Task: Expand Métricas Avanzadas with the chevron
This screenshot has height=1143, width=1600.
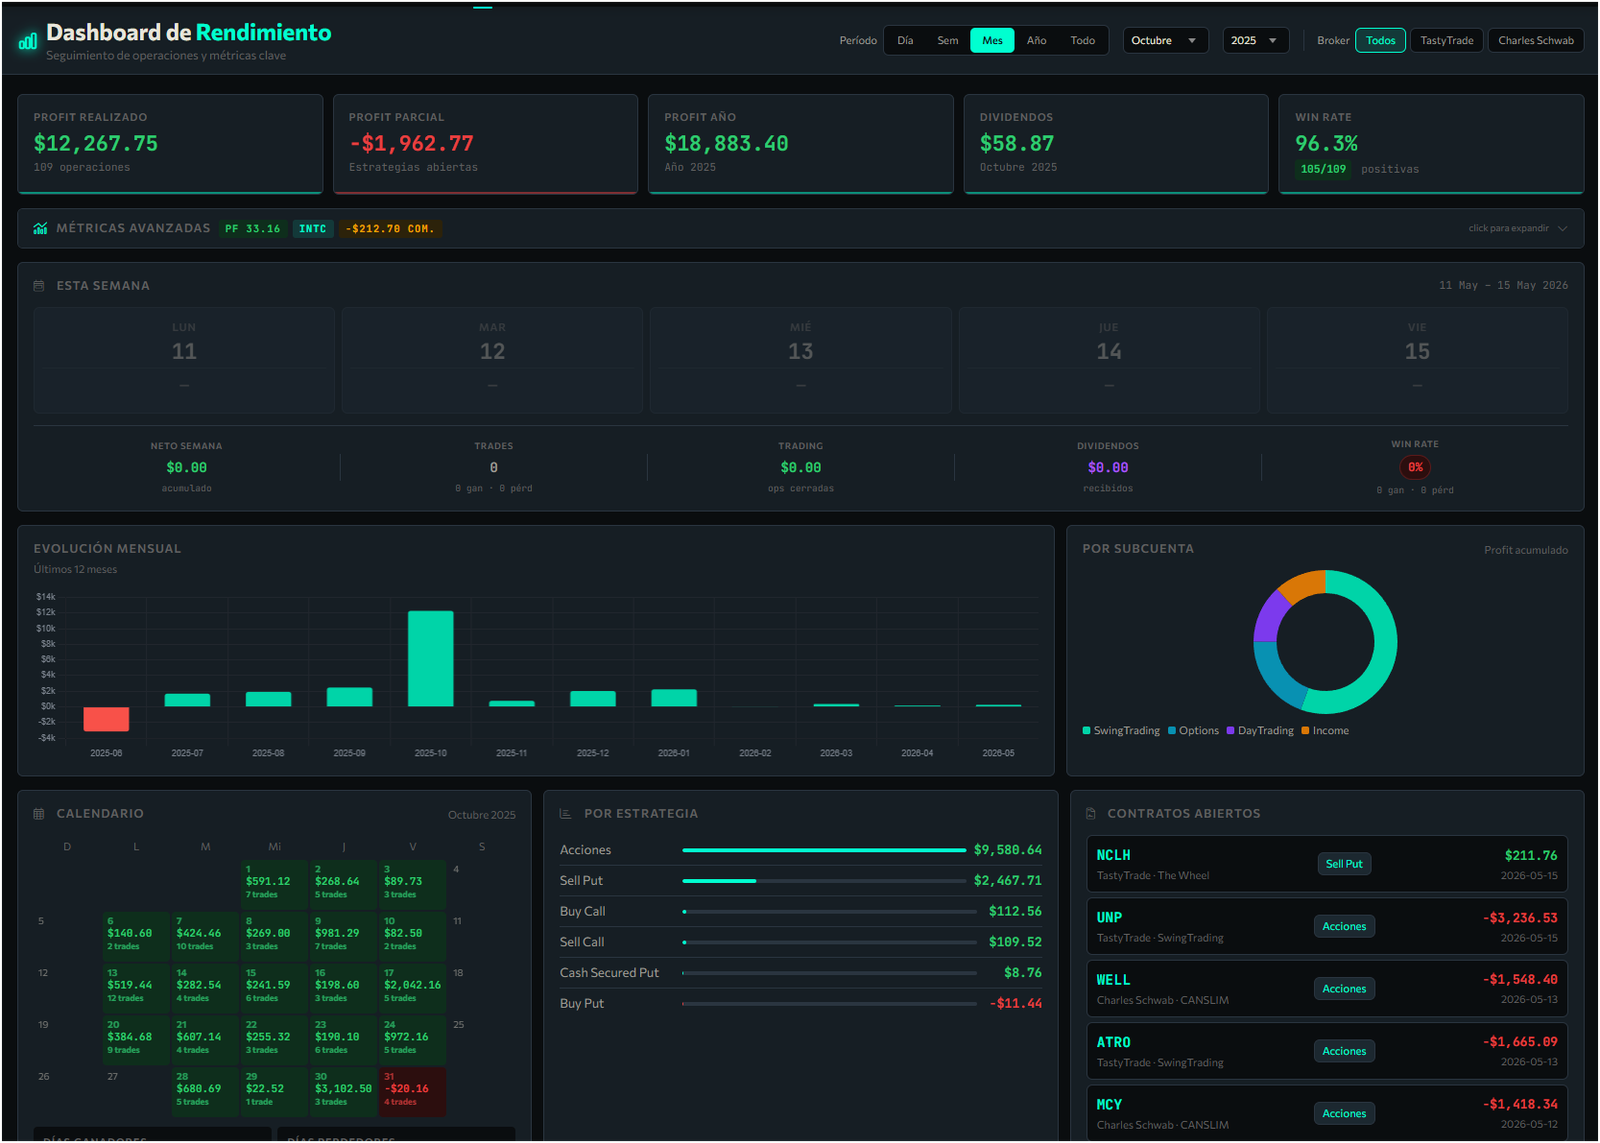Action: pyautogui.click(x=1563, y=229)
